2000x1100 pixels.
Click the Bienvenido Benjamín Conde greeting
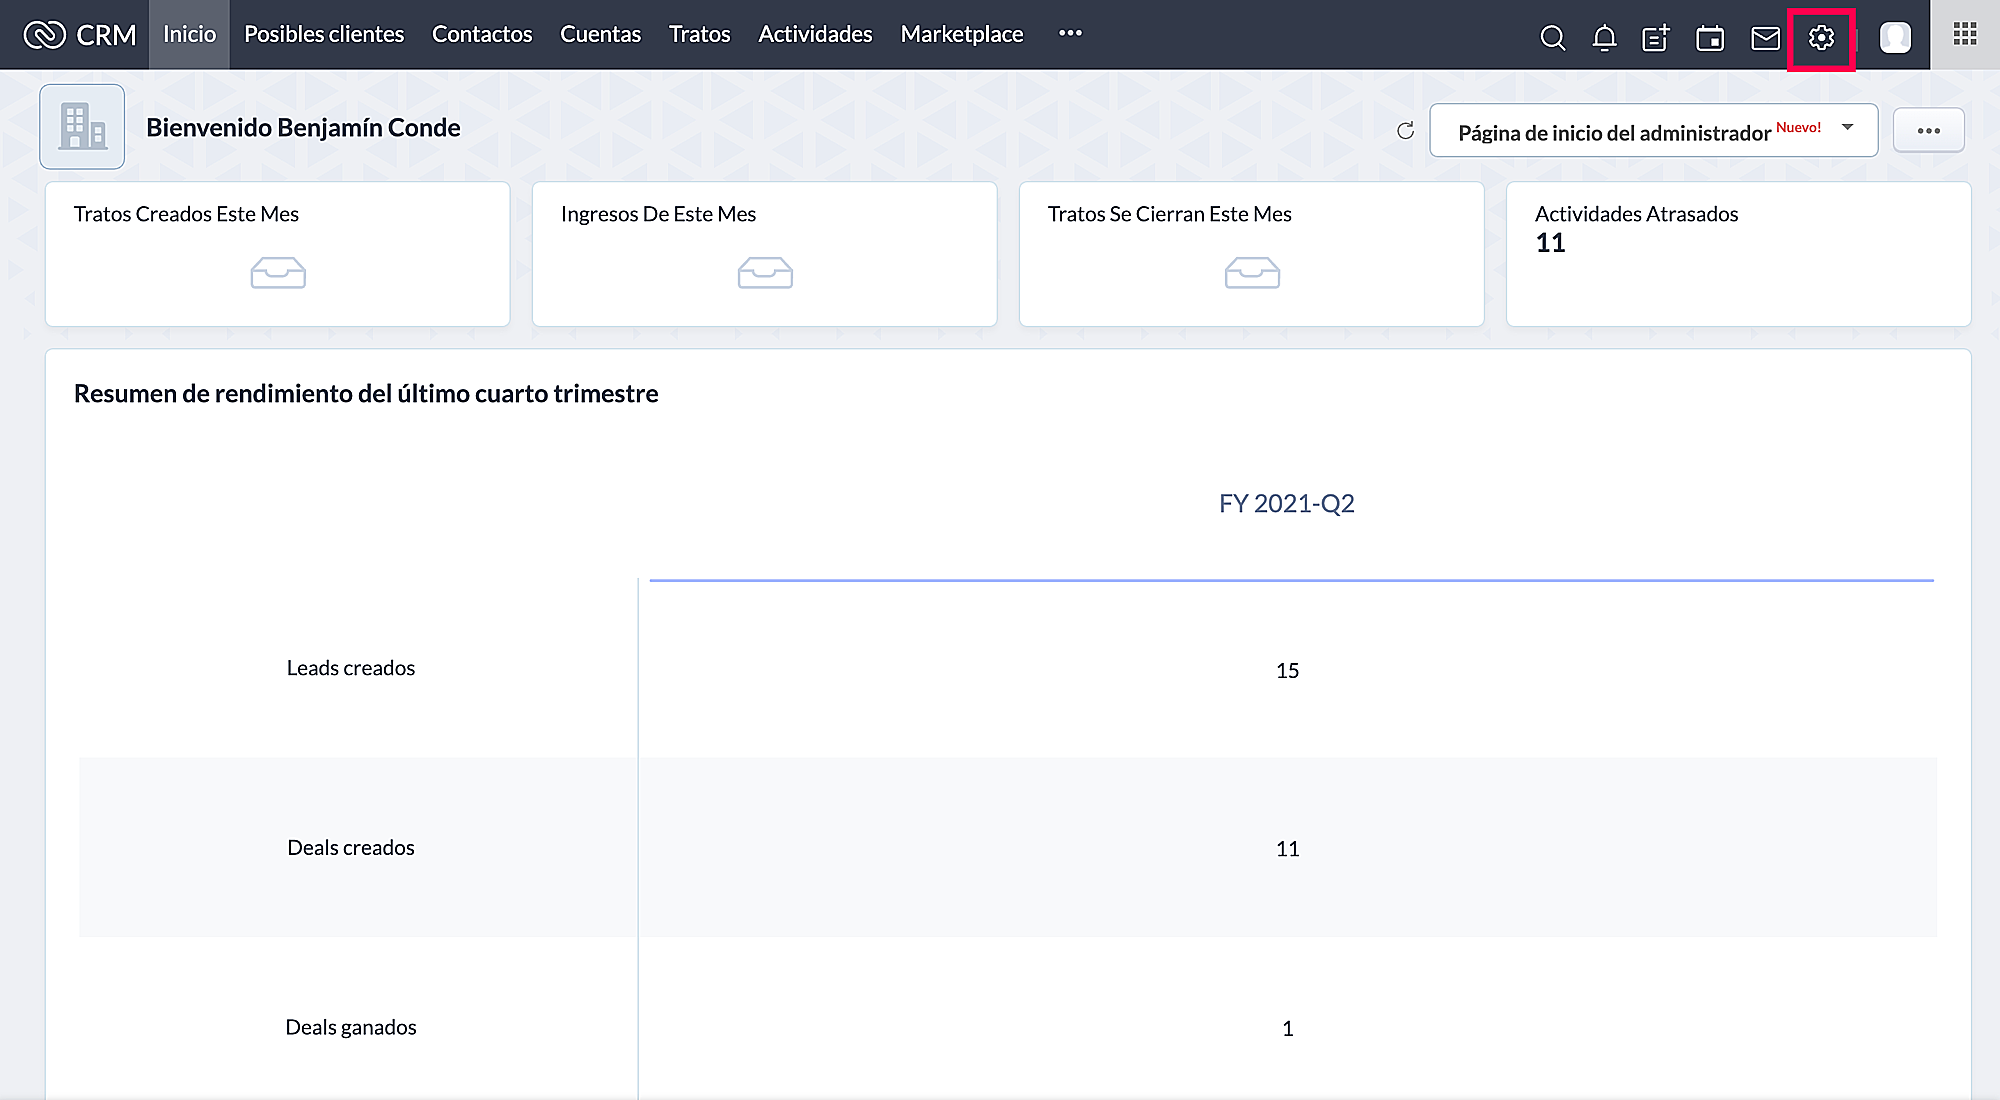click(303, 128)
